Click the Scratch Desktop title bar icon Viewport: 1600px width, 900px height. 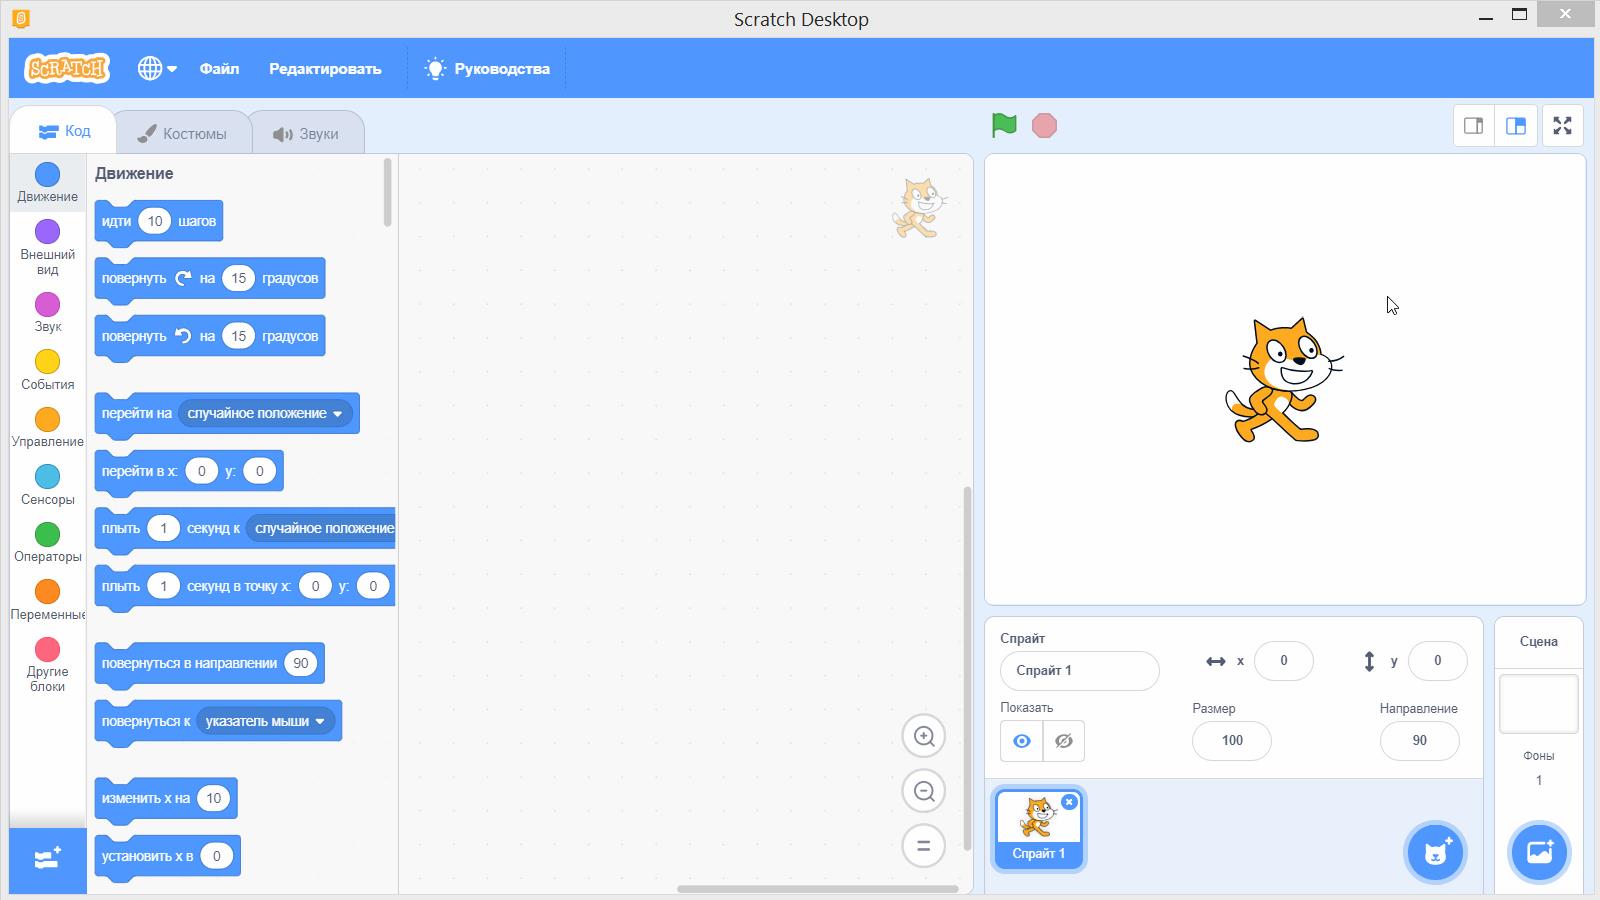[21, 19]
